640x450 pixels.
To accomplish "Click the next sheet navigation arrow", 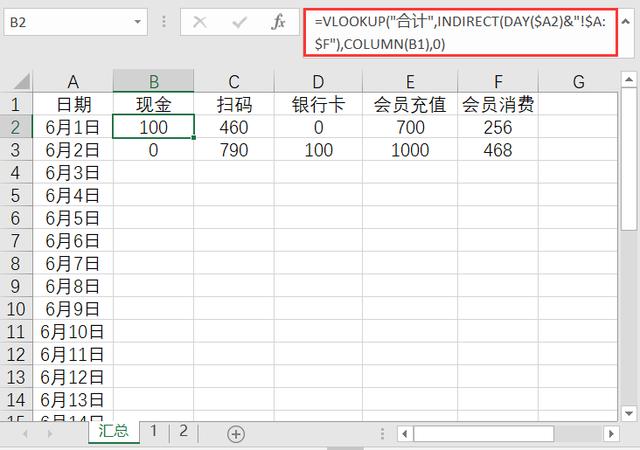I will (49, 433).
